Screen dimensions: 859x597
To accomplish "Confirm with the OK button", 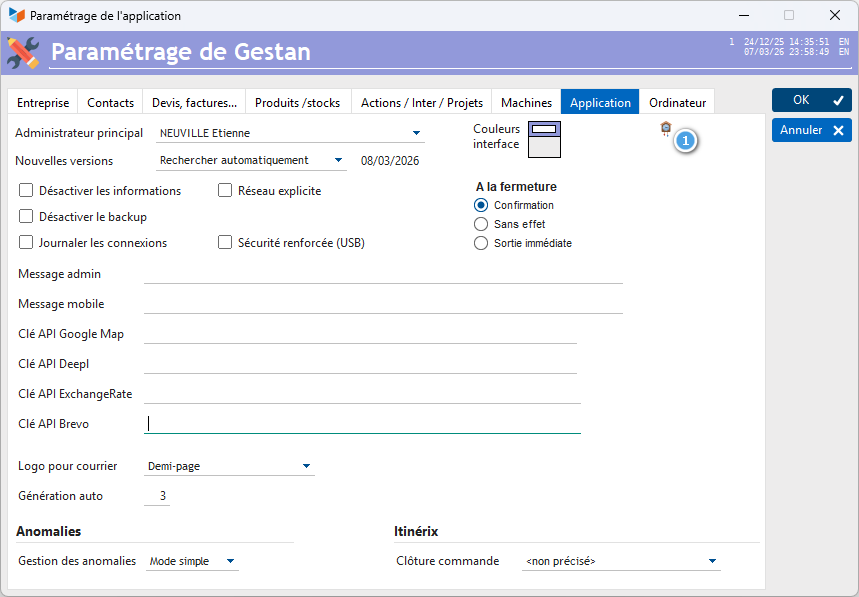I will [811, 100].
